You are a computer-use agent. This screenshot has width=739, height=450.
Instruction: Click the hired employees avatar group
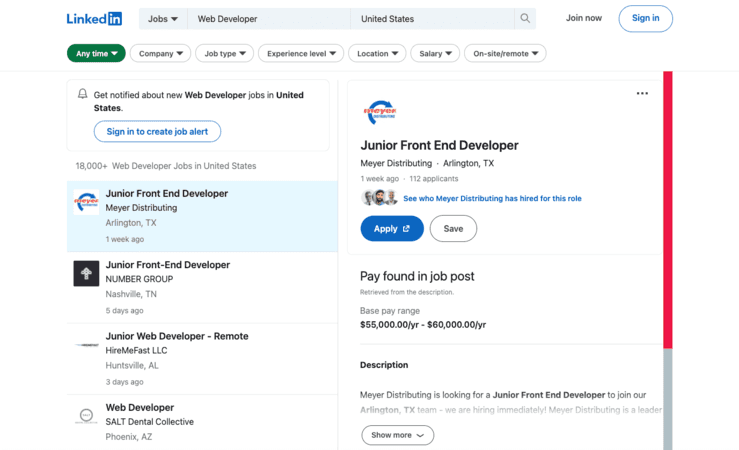point(379,197)
